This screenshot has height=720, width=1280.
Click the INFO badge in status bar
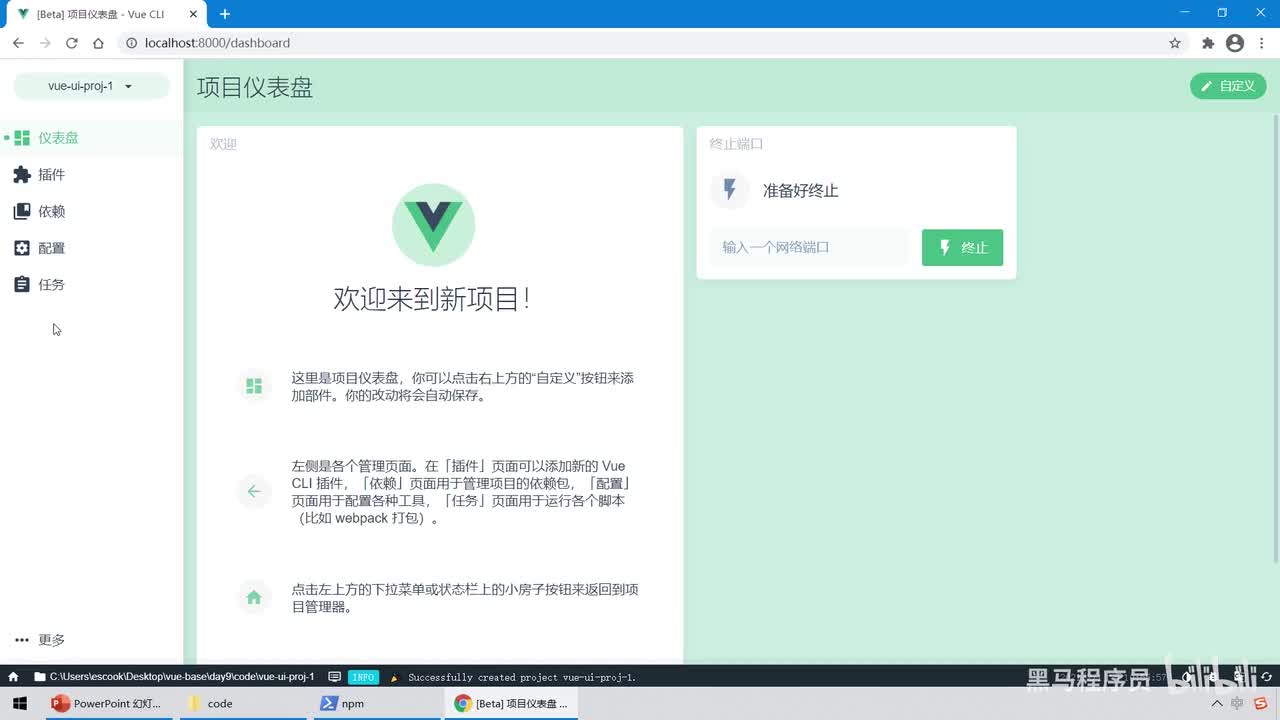(x=364, y=677)
